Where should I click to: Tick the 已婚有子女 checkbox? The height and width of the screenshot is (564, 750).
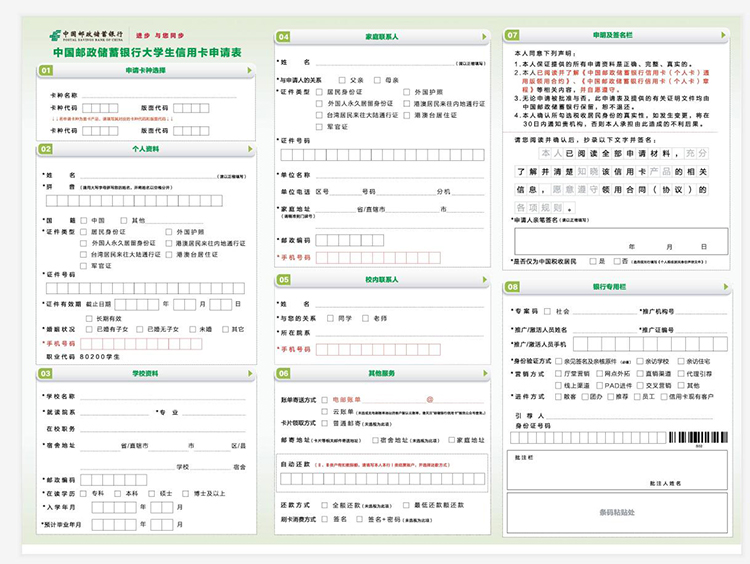[x=89, y=329]
